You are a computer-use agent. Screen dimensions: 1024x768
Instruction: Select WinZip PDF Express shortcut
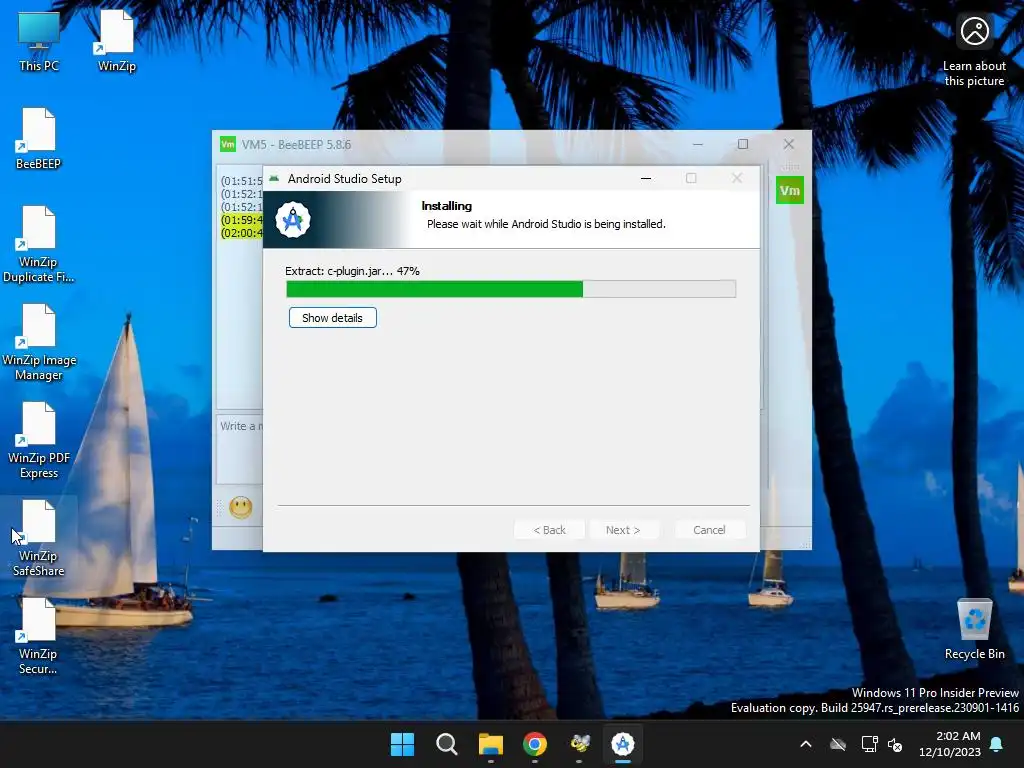39,440
